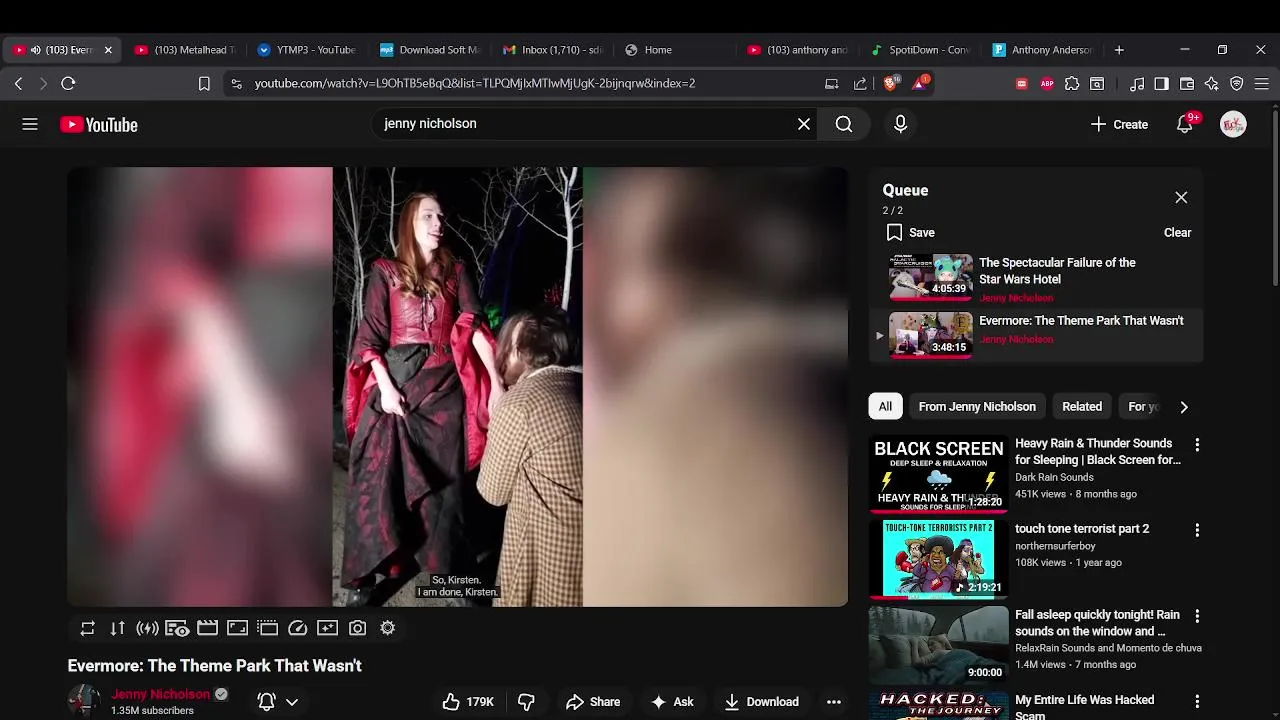Click the reverse playlist arrows icon
The image size is (1280, 720).
pos(117,628)
